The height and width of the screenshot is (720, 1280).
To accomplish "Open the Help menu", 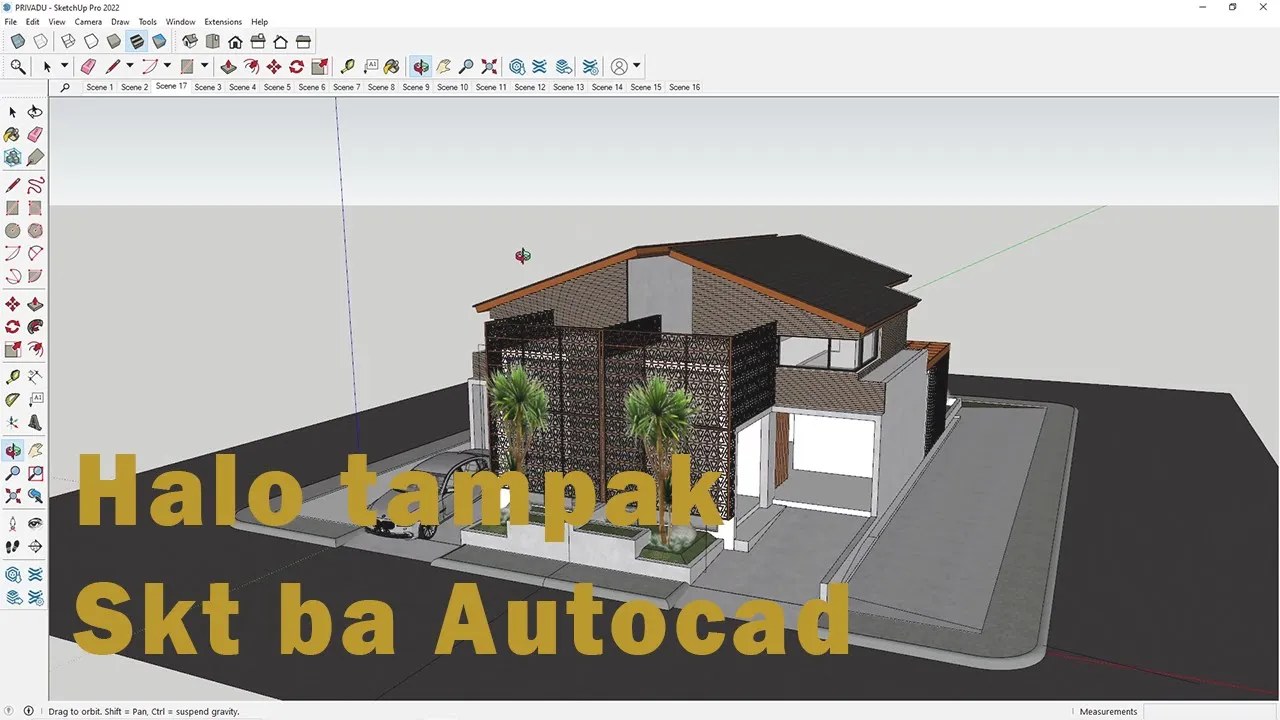I will tap(260, 22).
